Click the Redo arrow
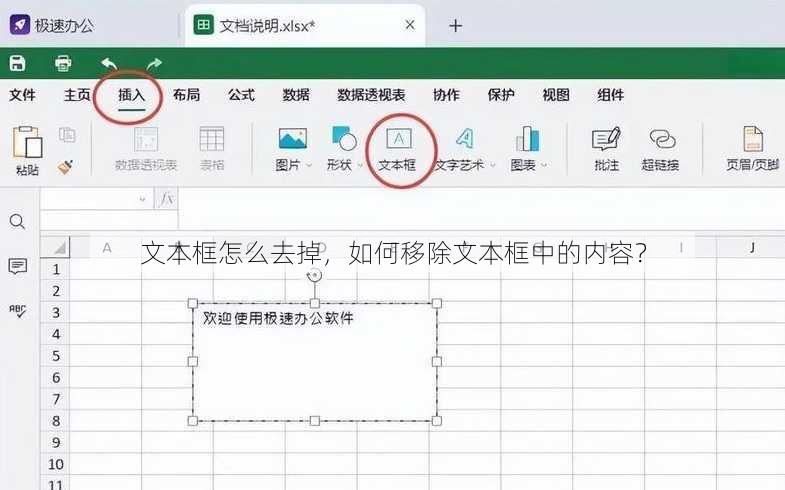This screenshot has height=490, width=785. pos(154,64)
